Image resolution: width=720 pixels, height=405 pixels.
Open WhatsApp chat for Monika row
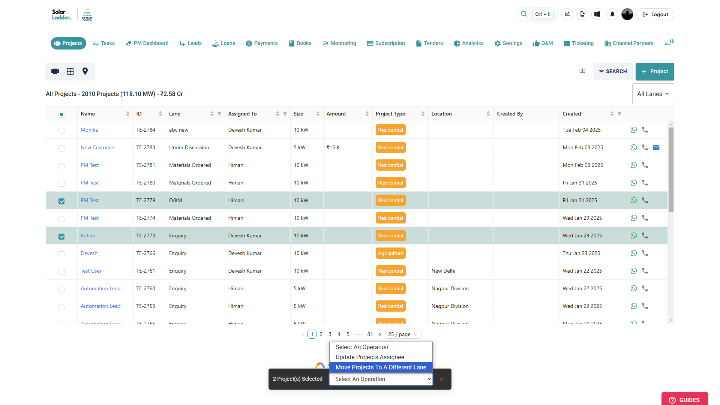coord(634,130)
